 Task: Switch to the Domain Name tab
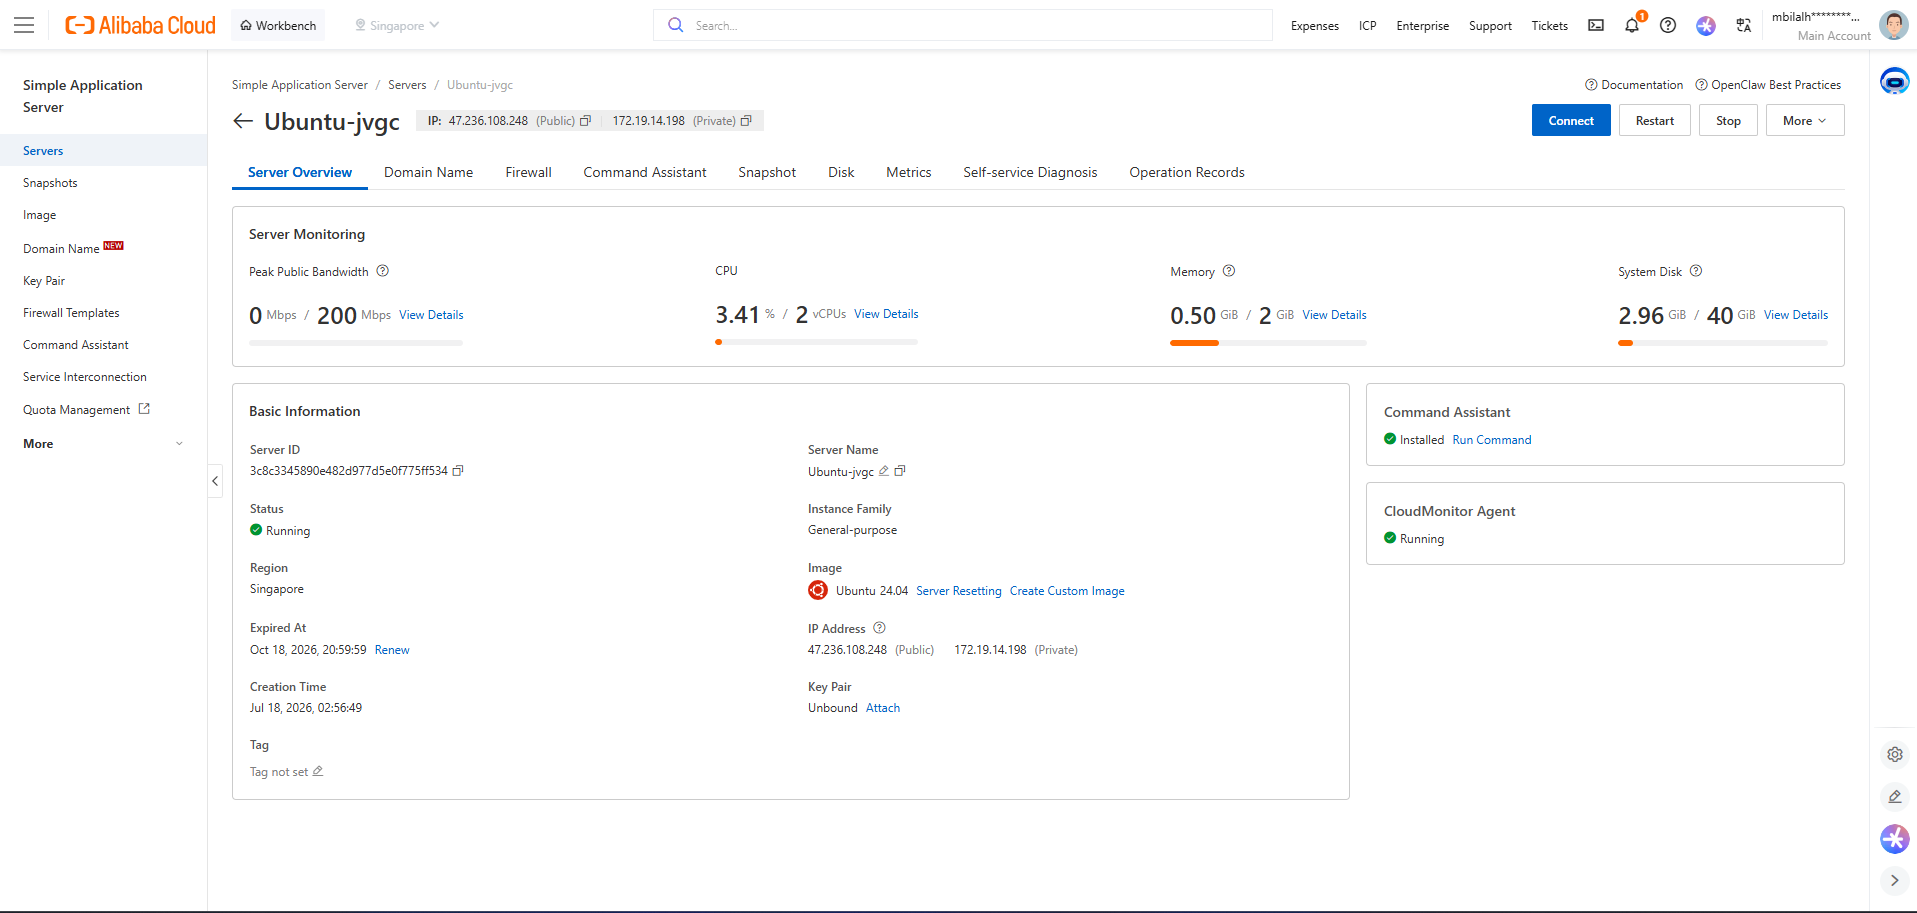tap(429, 173)
